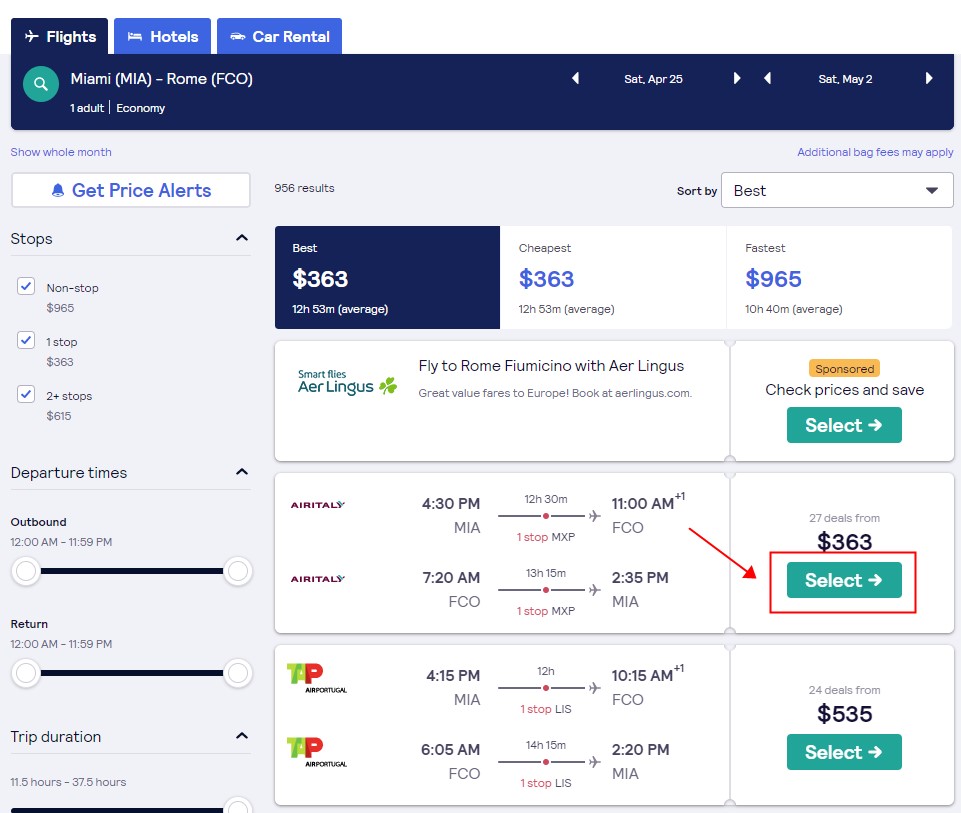The width and height of the screenshot is (961, 813).
Task: Click the Sat, Apr 25 departure date
Action: (x=653, y=79)
